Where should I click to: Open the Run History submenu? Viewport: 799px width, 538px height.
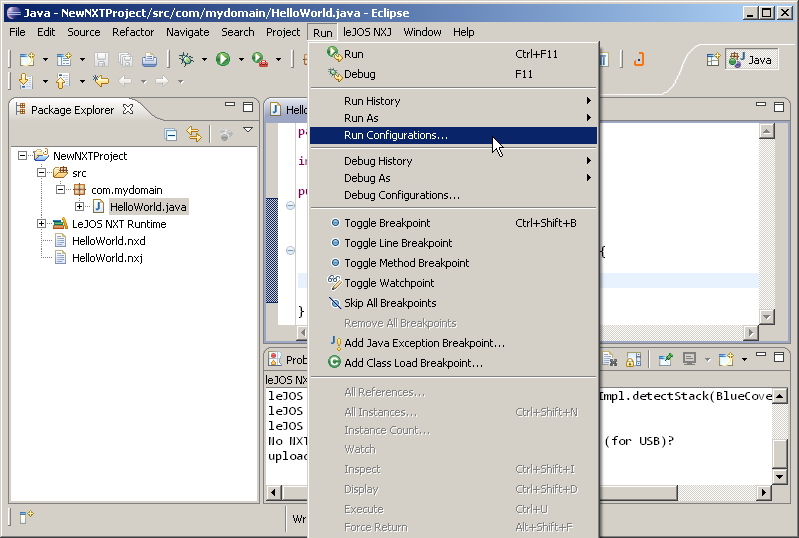coord(454,101)
